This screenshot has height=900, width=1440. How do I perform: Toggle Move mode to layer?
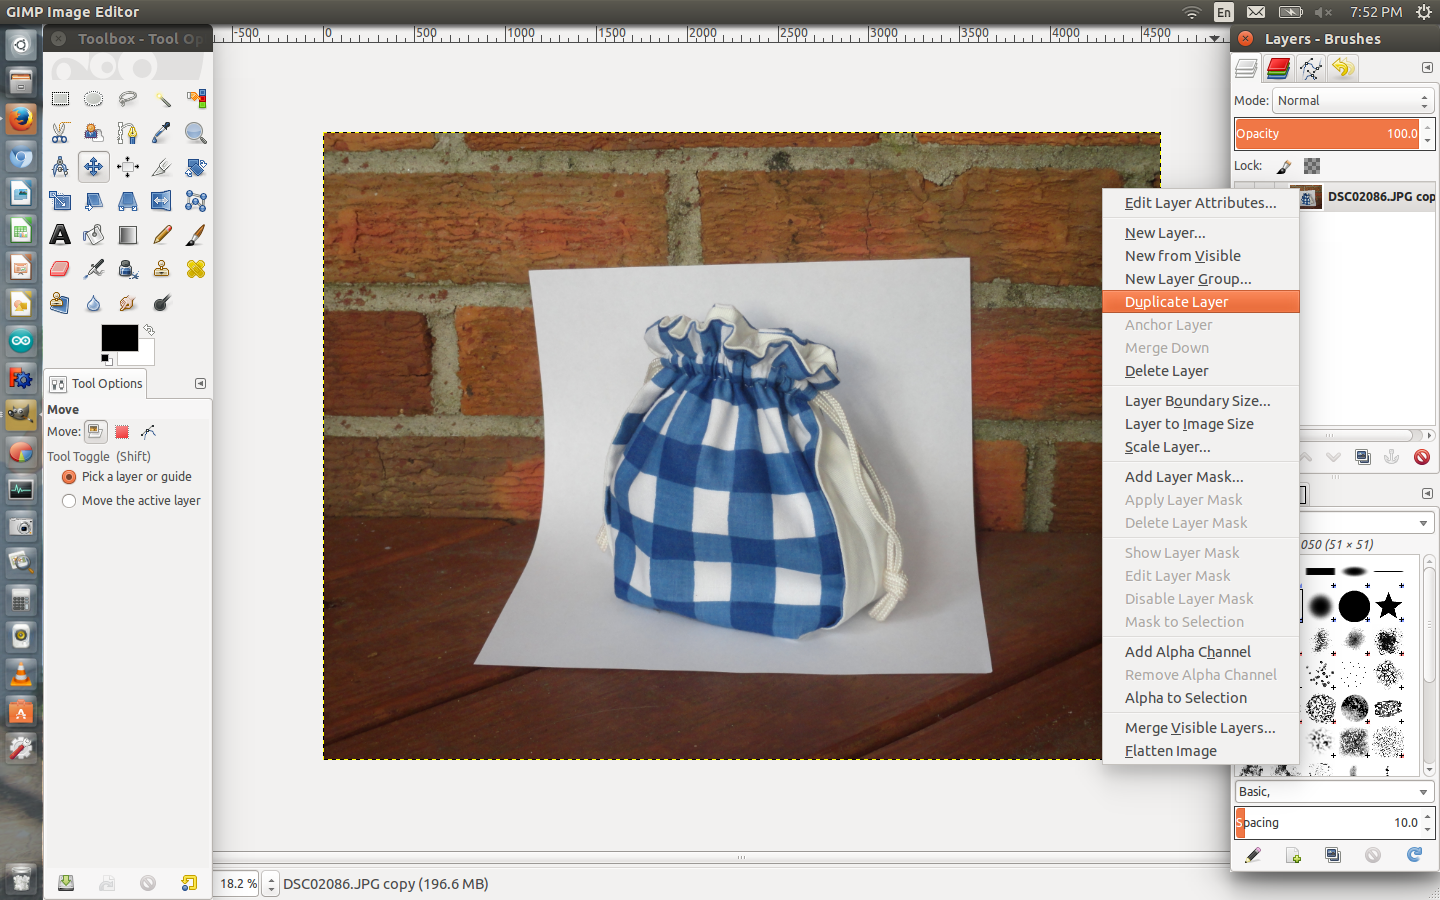[x=95, y=432]
